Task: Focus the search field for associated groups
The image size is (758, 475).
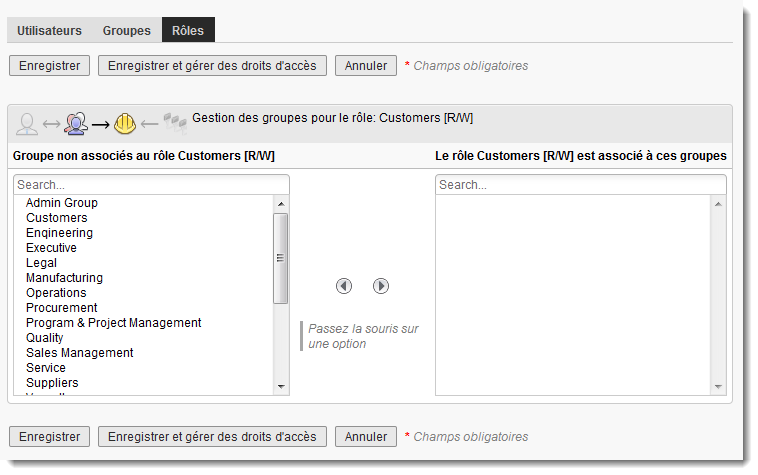Action: (581, 185)
